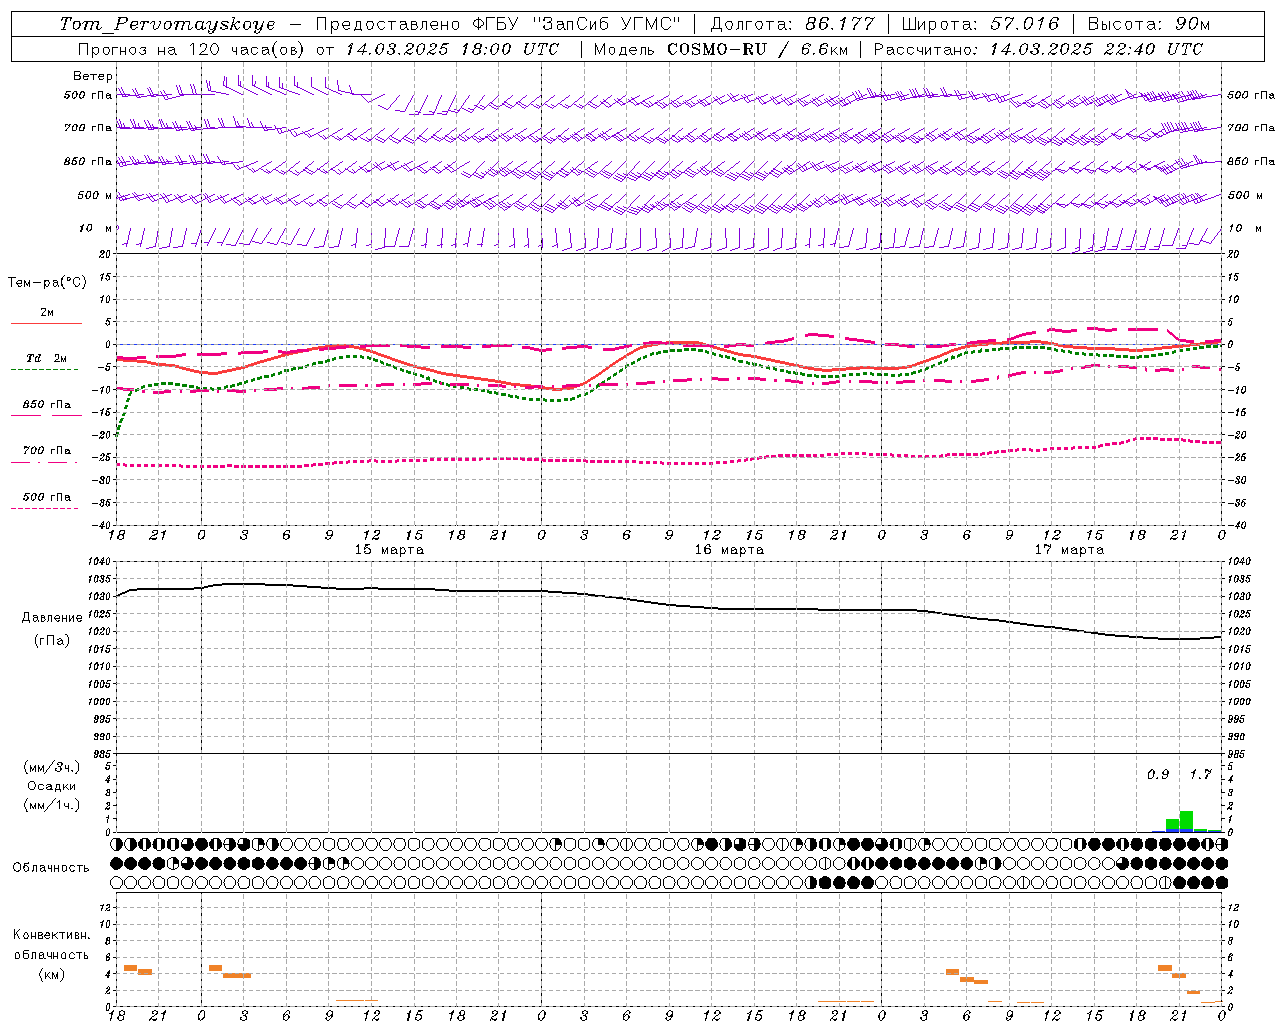
Task: Click the 1.7 precipitation total value
Action: point(1200,775)
